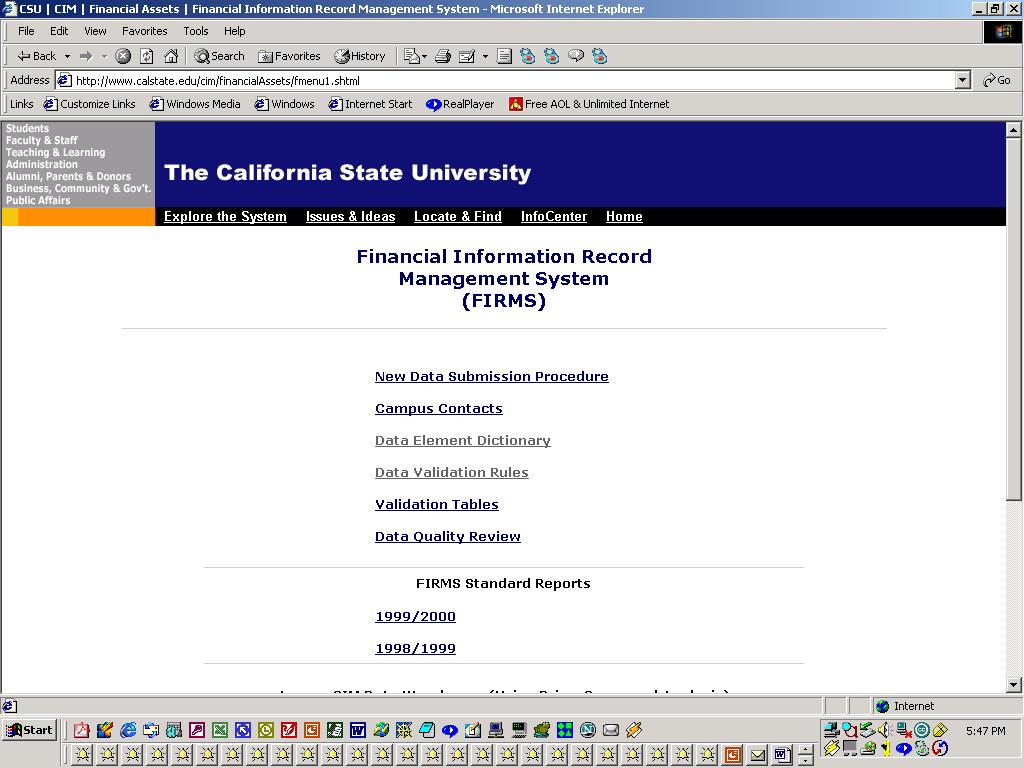
Task: Open the Edit menu
Action: 59,31
